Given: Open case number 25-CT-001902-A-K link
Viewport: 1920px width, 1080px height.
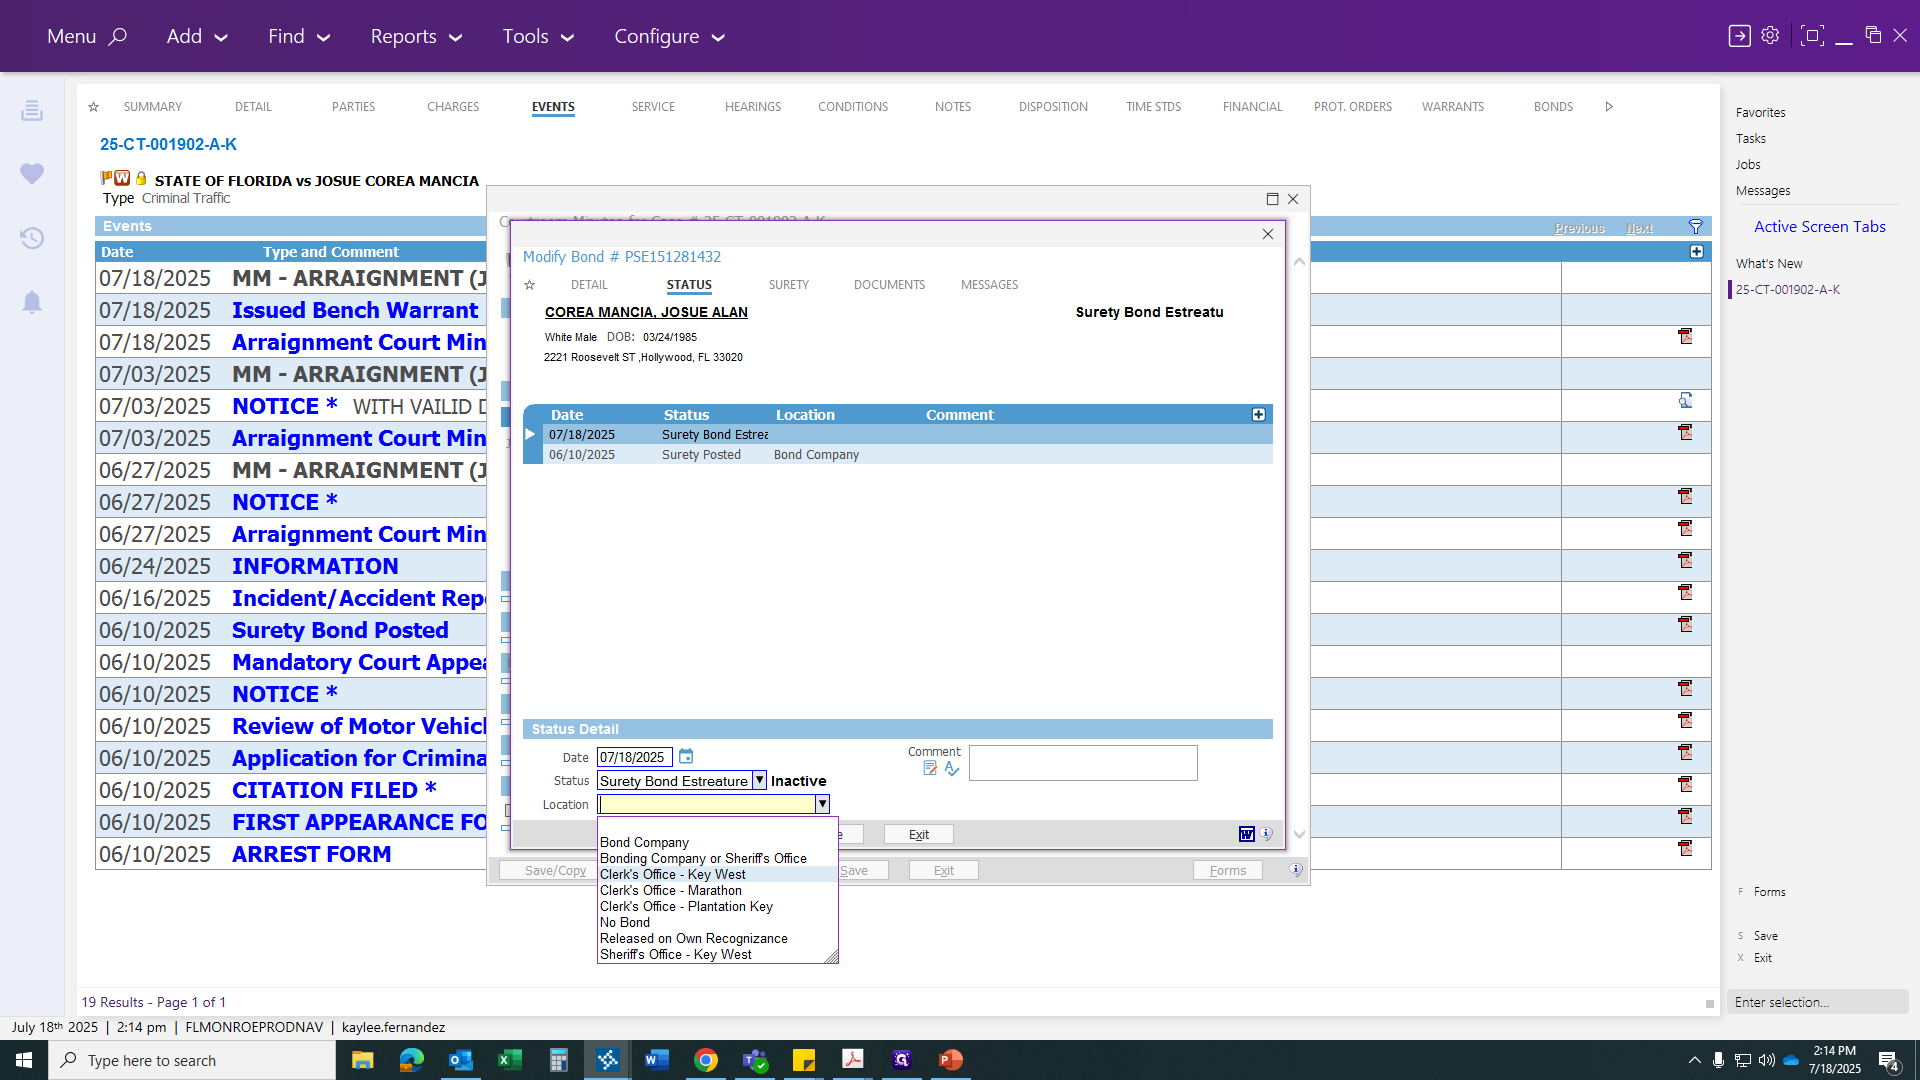Looking at the screenshot, I should point(168,144).
